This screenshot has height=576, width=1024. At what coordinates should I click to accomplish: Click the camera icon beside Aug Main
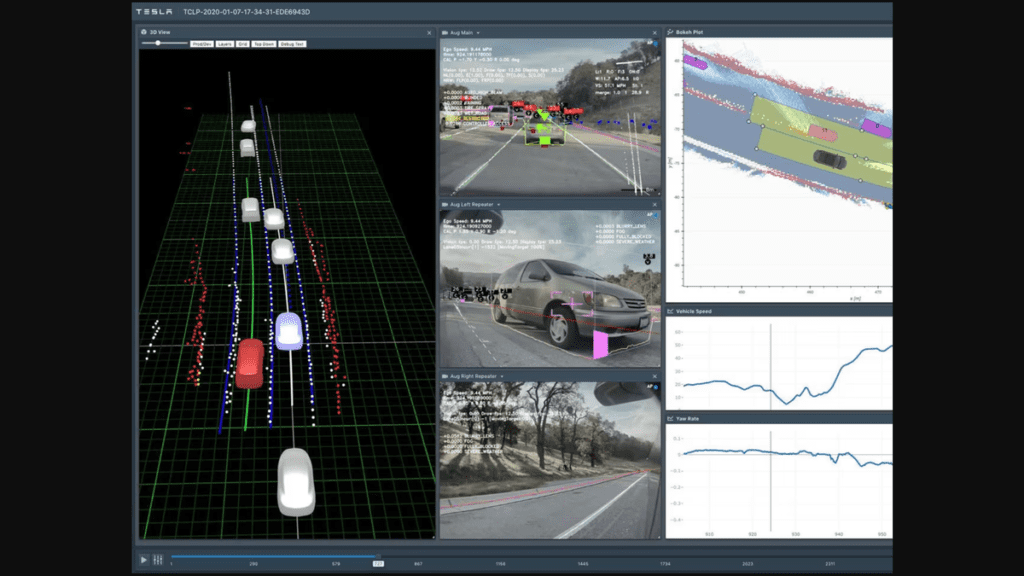[x=445, y=32]
